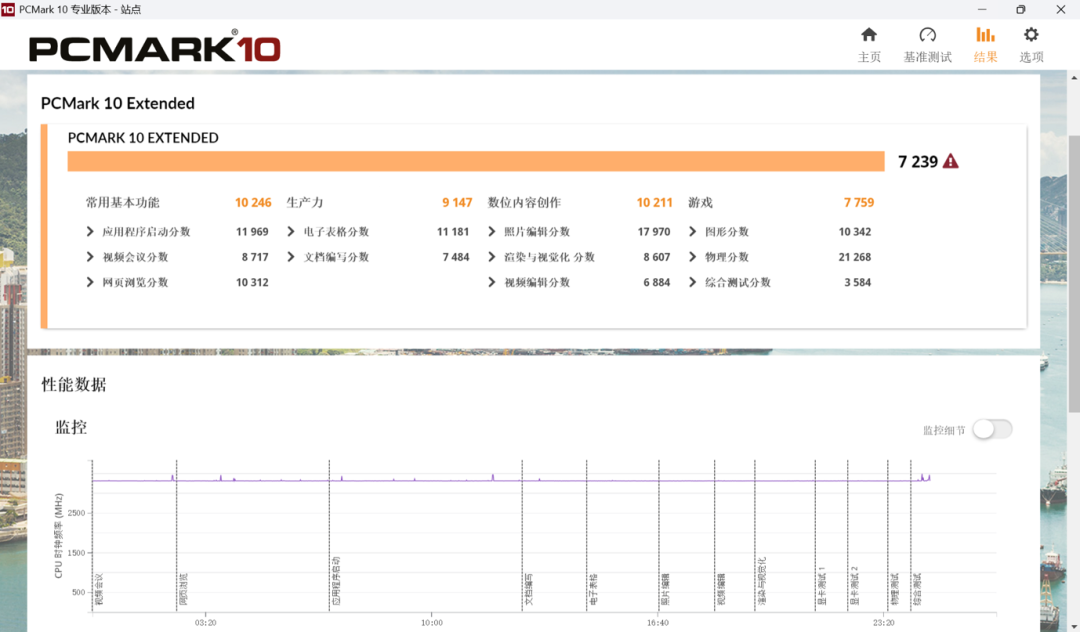
Task: Click the orange Extended score bar
Action: click(x=476, y=161)
